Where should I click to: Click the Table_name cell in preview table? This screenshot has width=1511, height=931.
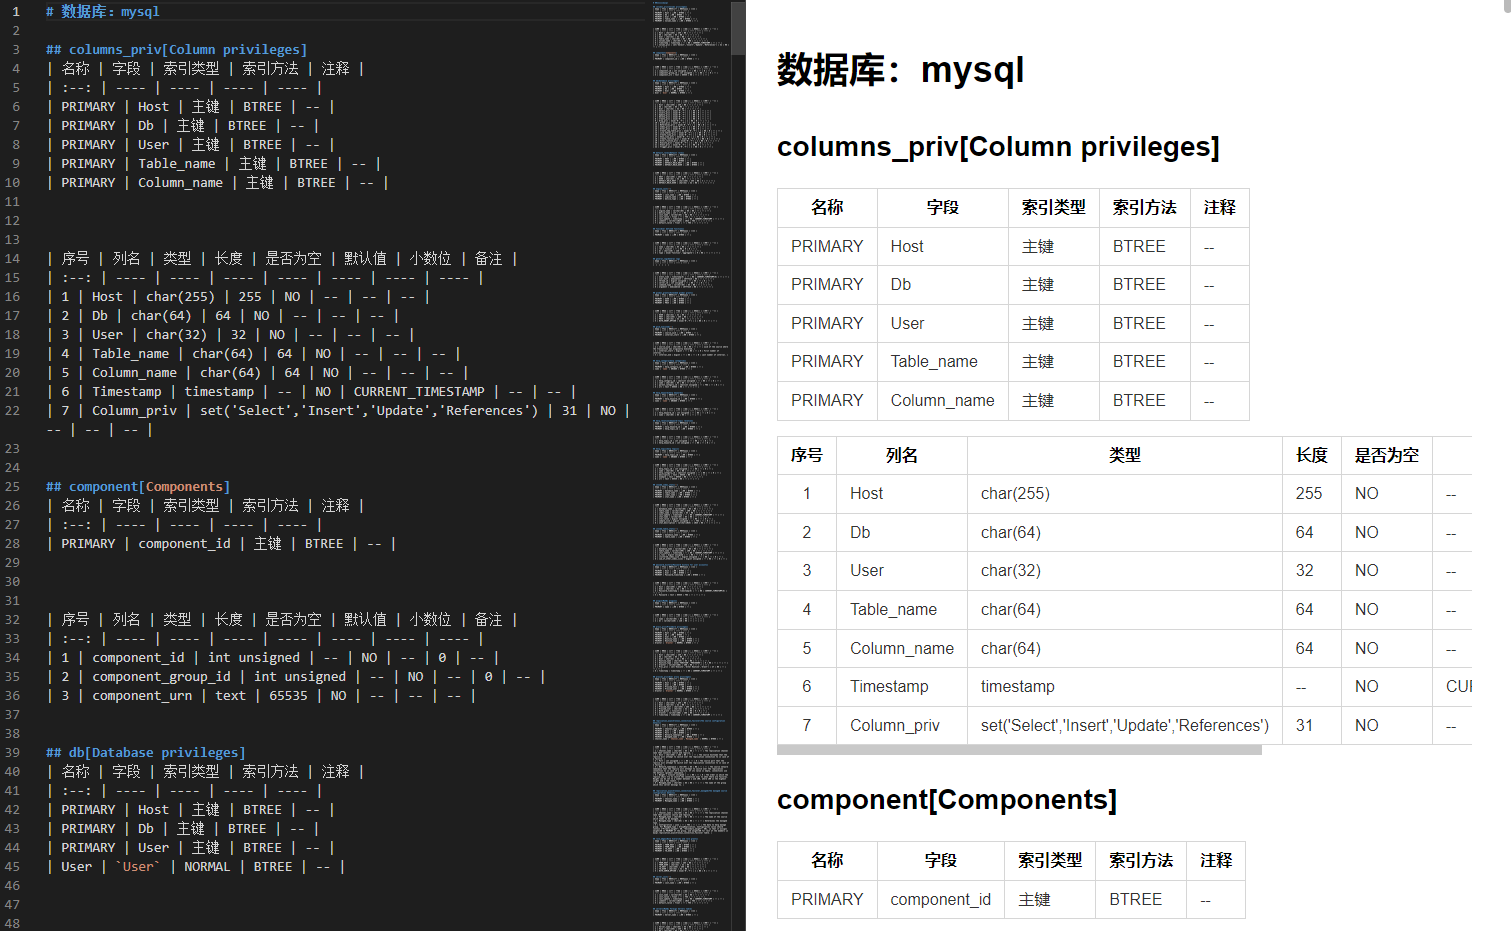(x=933, y=361)
